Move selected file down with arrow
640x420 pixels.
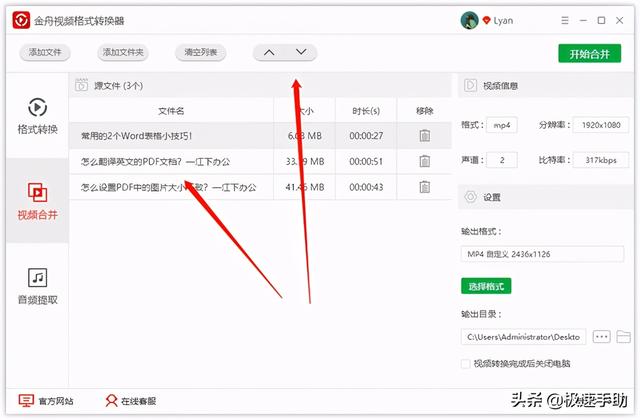[x=301, y=52]
